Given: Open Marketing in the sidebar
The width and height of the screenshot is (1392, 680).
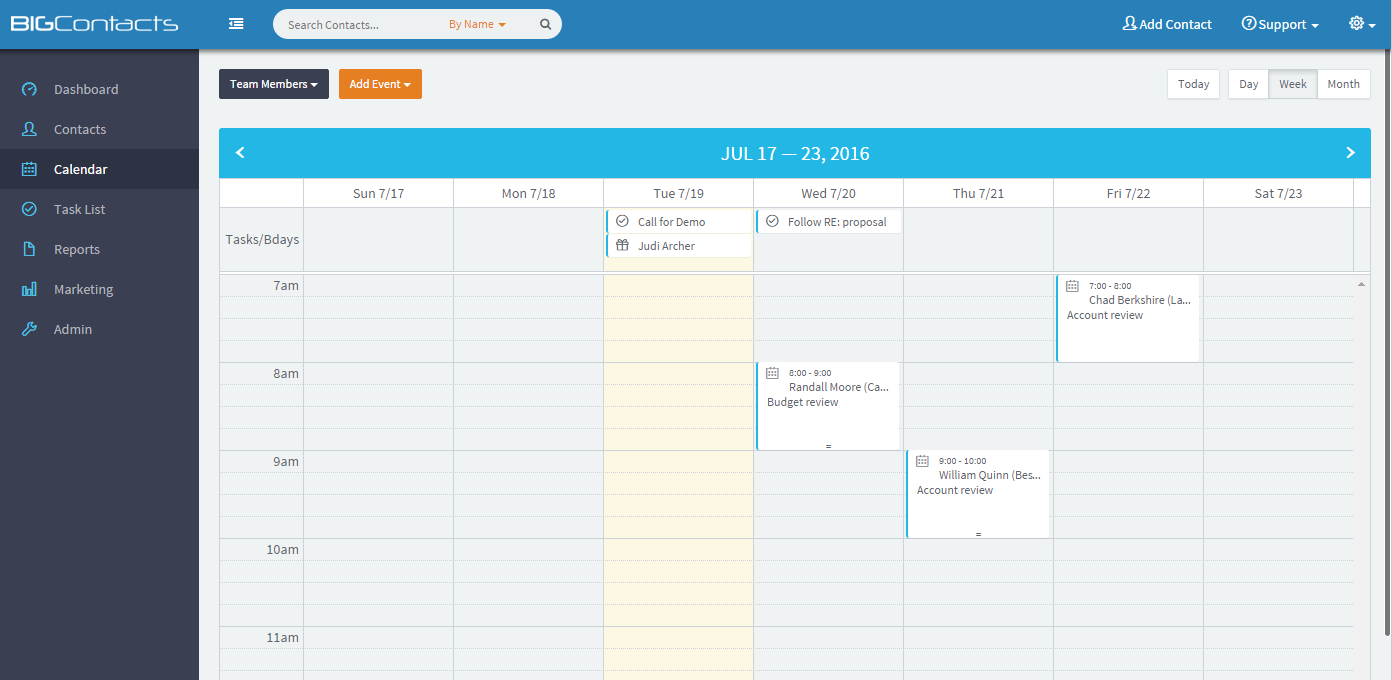Looking at the screenshot, I should click(83, 289).
